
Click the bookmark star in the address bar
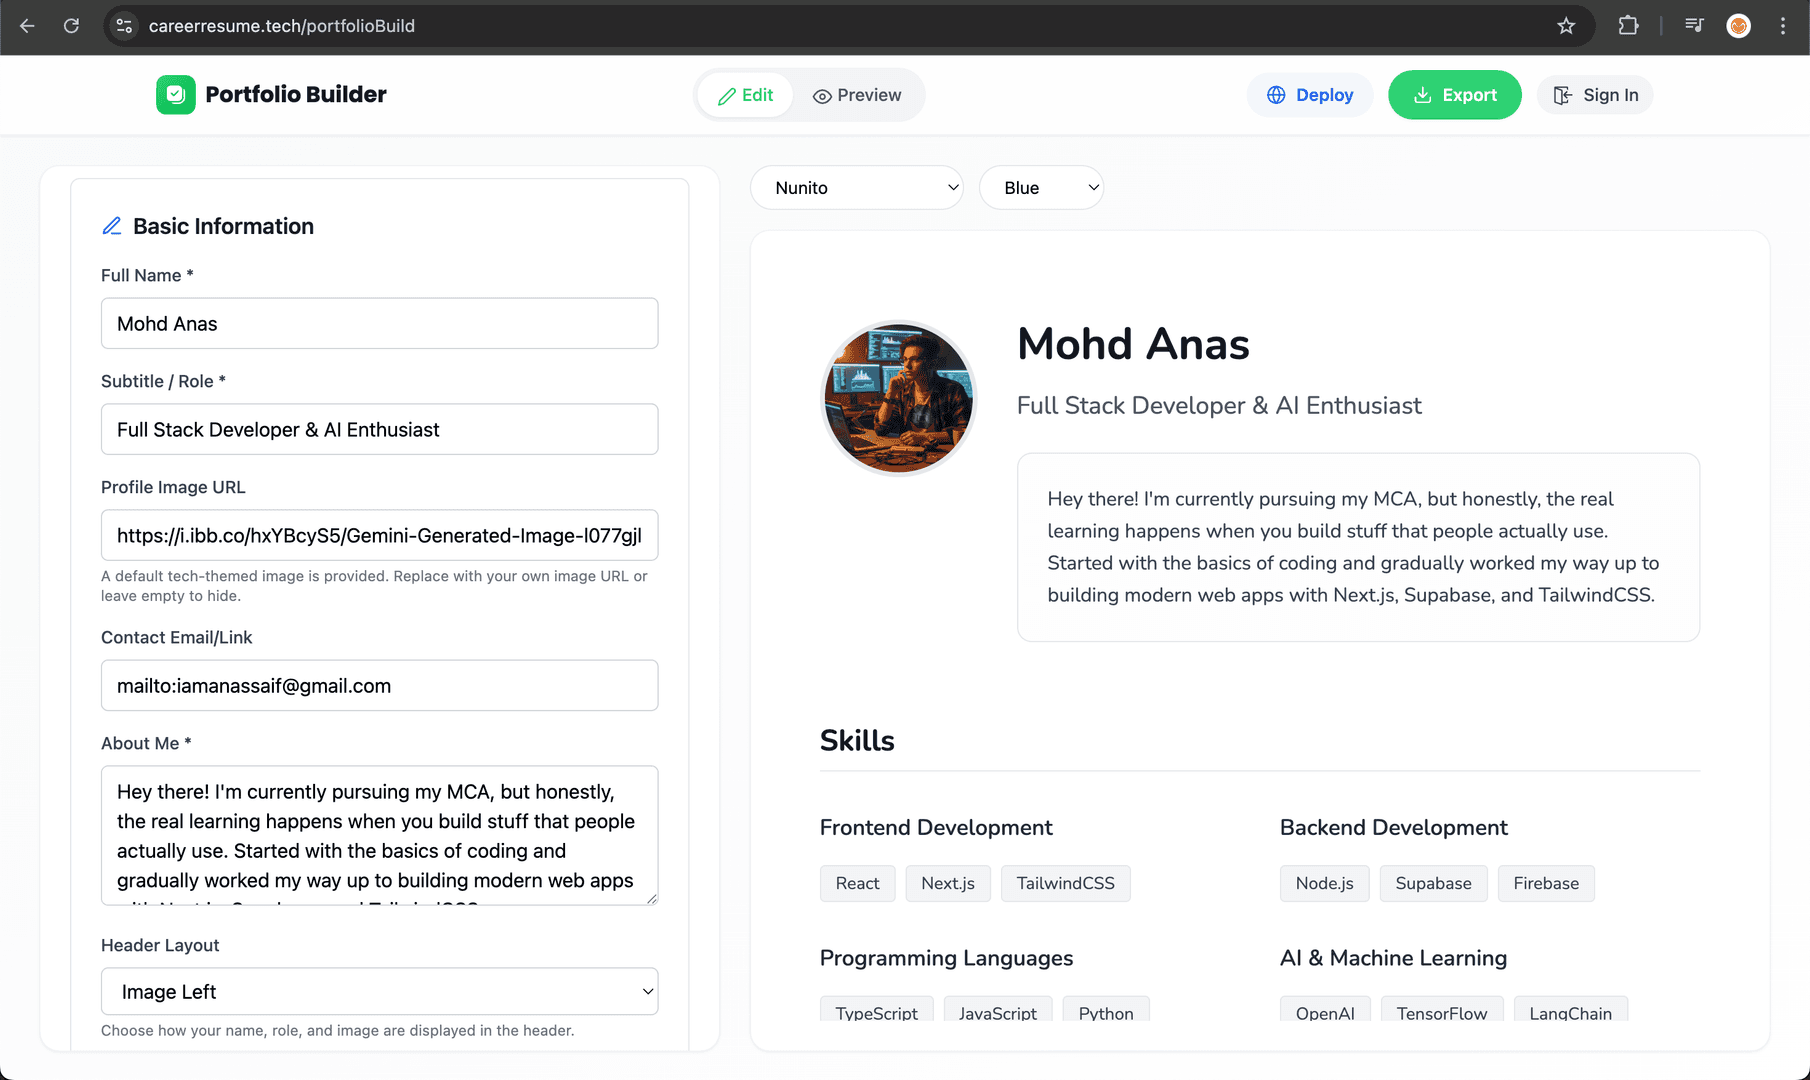coord(1566,26)
